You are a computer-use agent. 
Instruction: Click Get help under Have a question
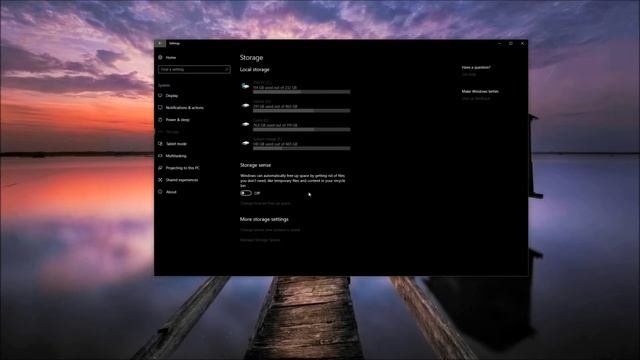click(x=469, y=75)
